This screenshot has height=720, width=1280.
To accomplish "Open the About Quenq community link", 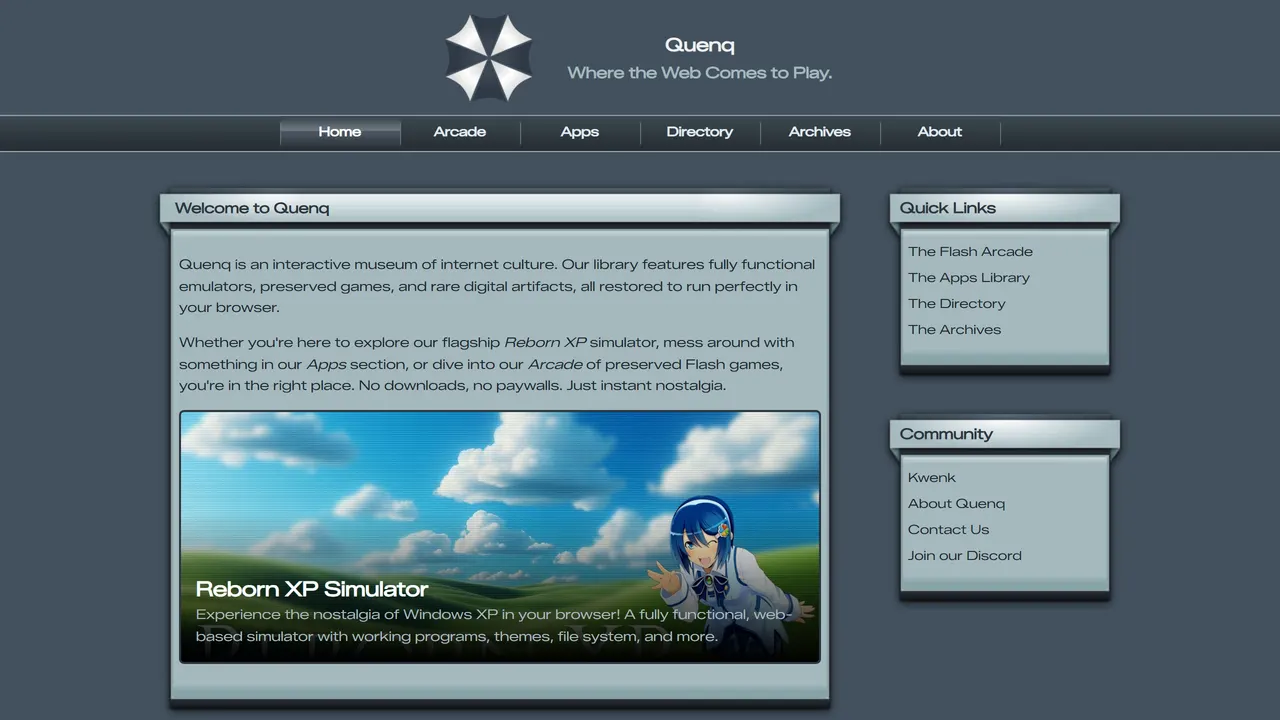I will [956, 504].
